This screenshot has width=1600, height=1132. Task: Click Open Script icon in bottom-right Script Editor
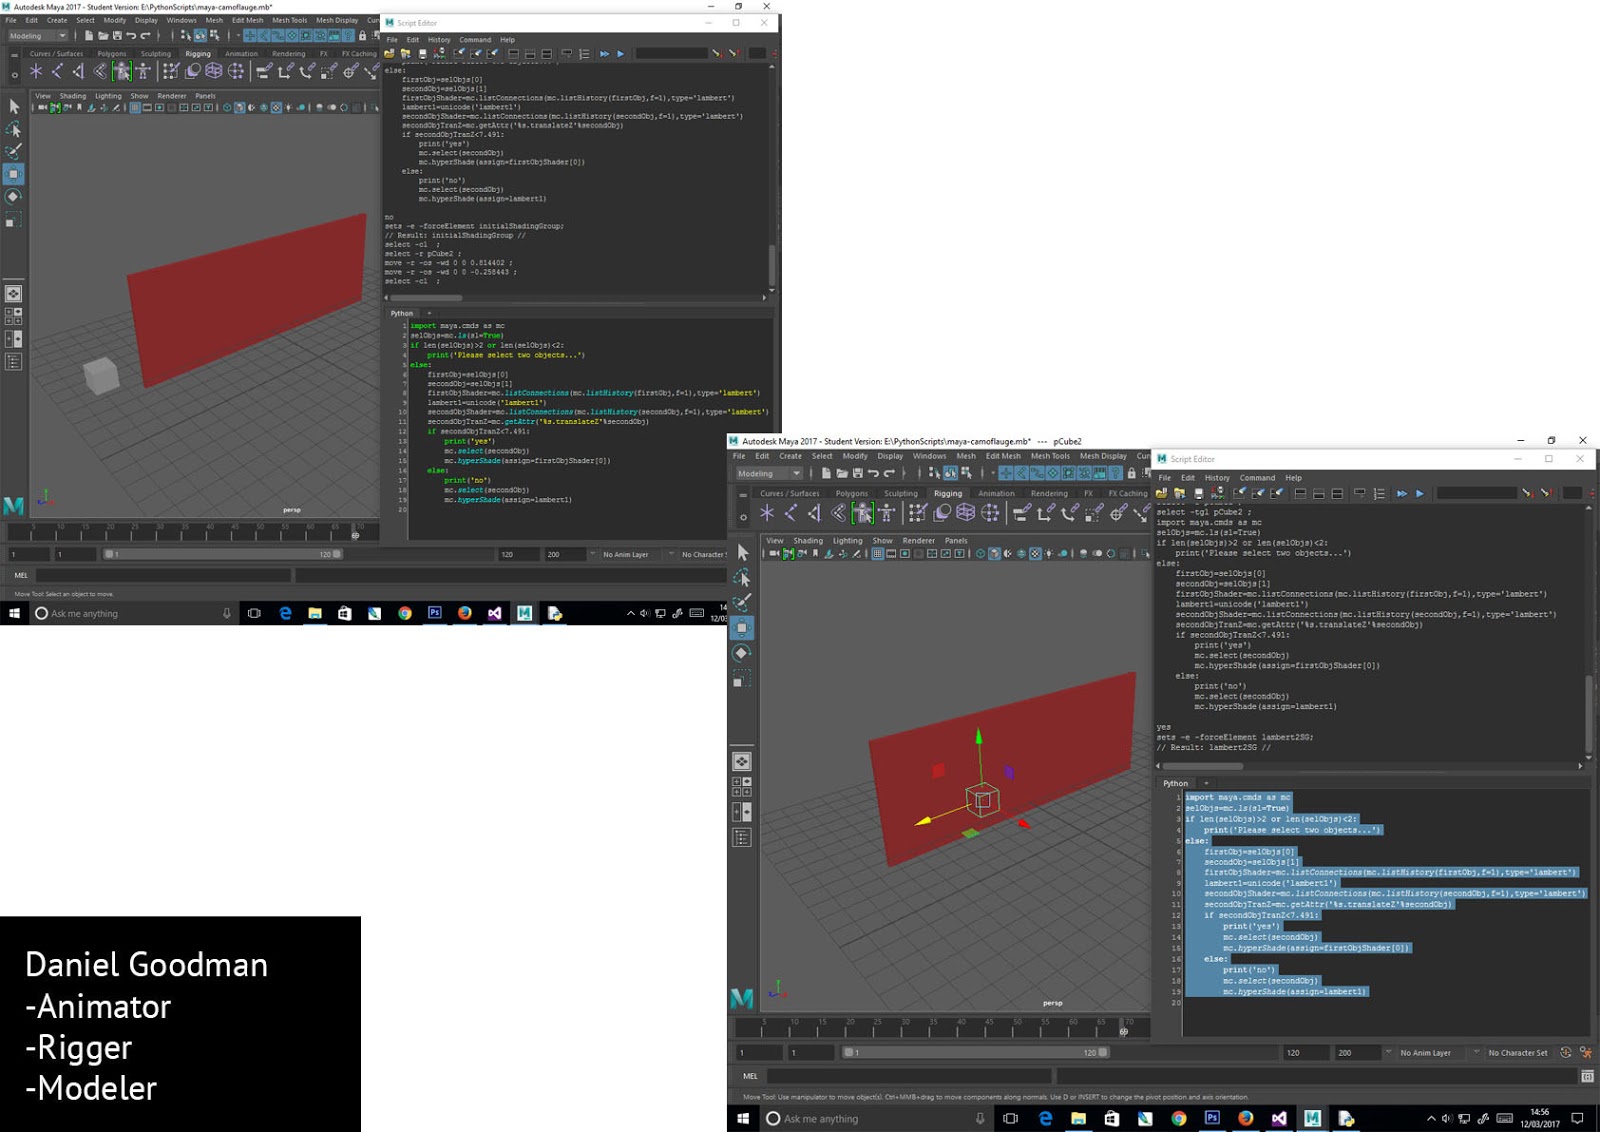[1161, 493]
